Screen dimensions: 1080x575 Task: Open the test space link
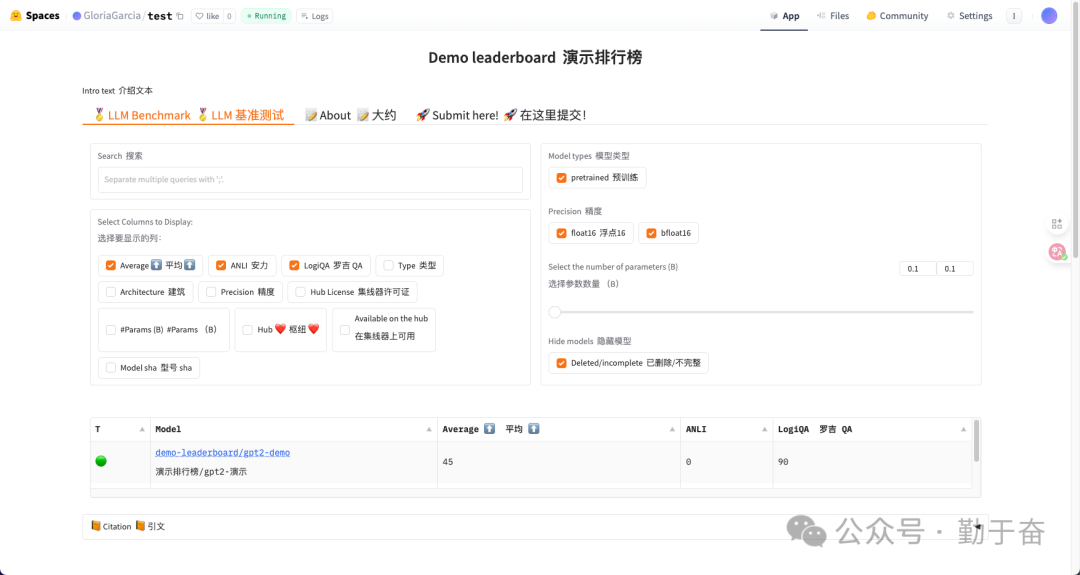pyautogui.click(x=160, y=16)
